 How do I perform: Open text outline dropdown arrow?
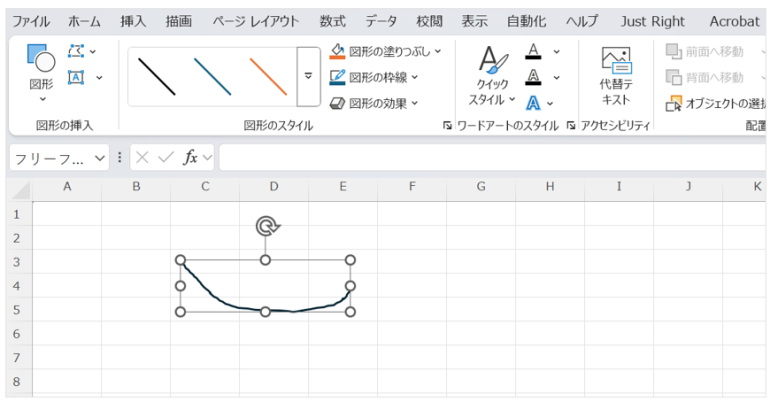point(556,78)
